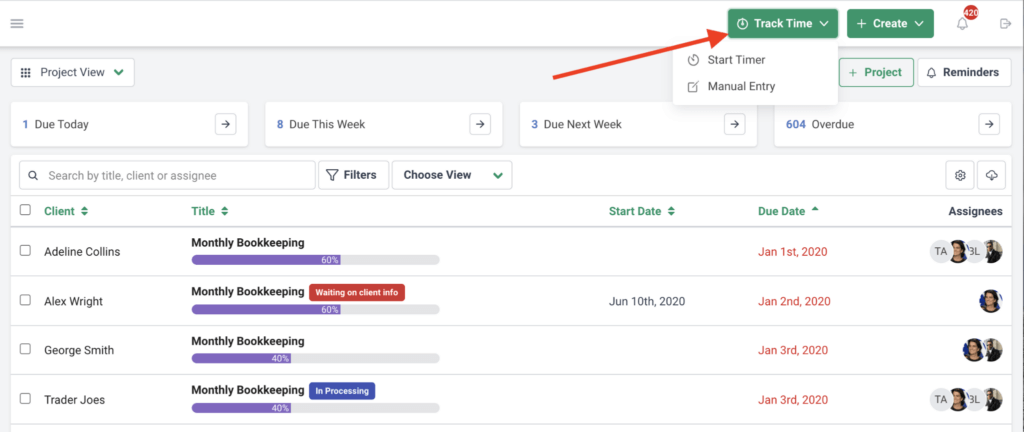1024x432 pixels.
Task: Tick the Adeline Collins row checkbox
Action: [26, 251]
